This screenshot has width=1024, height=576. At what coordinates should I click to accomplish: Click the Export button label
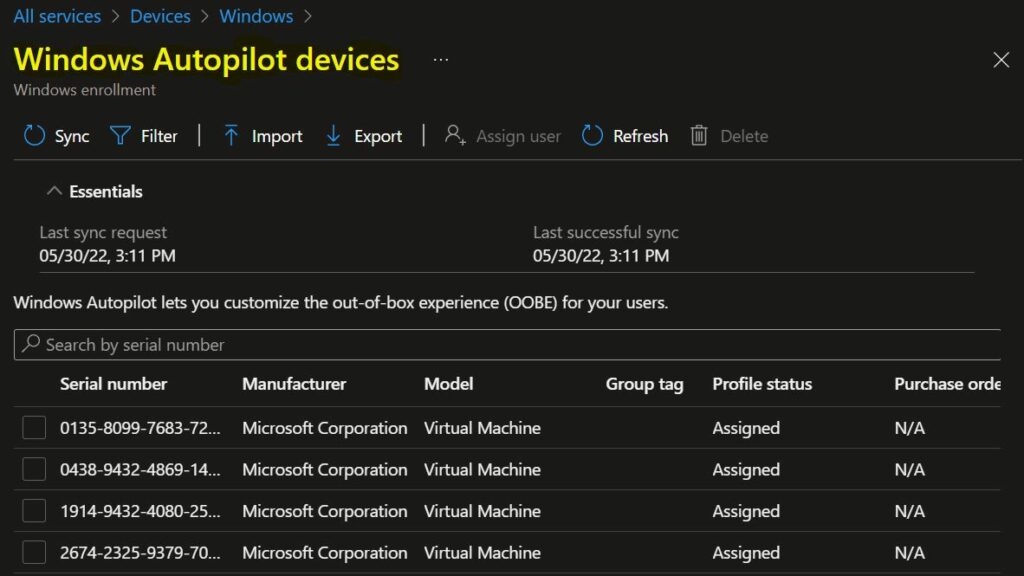click(378, 136)
